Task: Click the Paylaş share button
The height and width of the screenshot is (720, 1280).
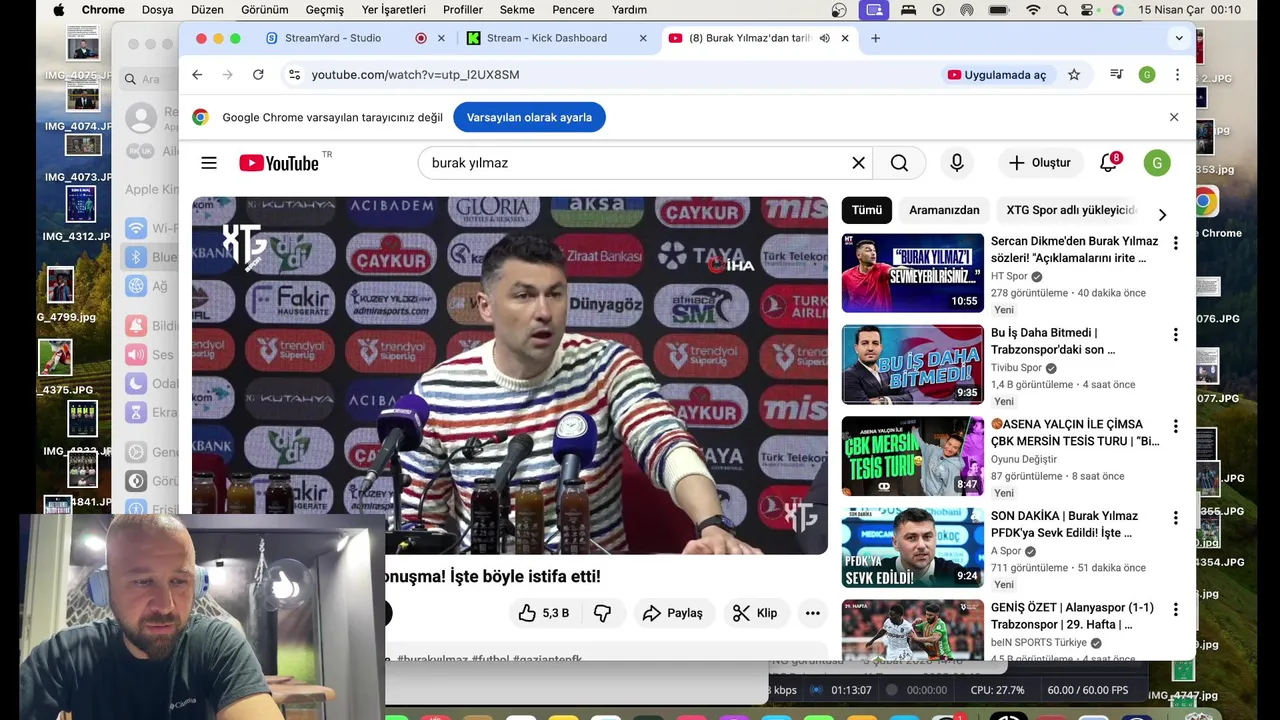Action: tap(673, 613)
